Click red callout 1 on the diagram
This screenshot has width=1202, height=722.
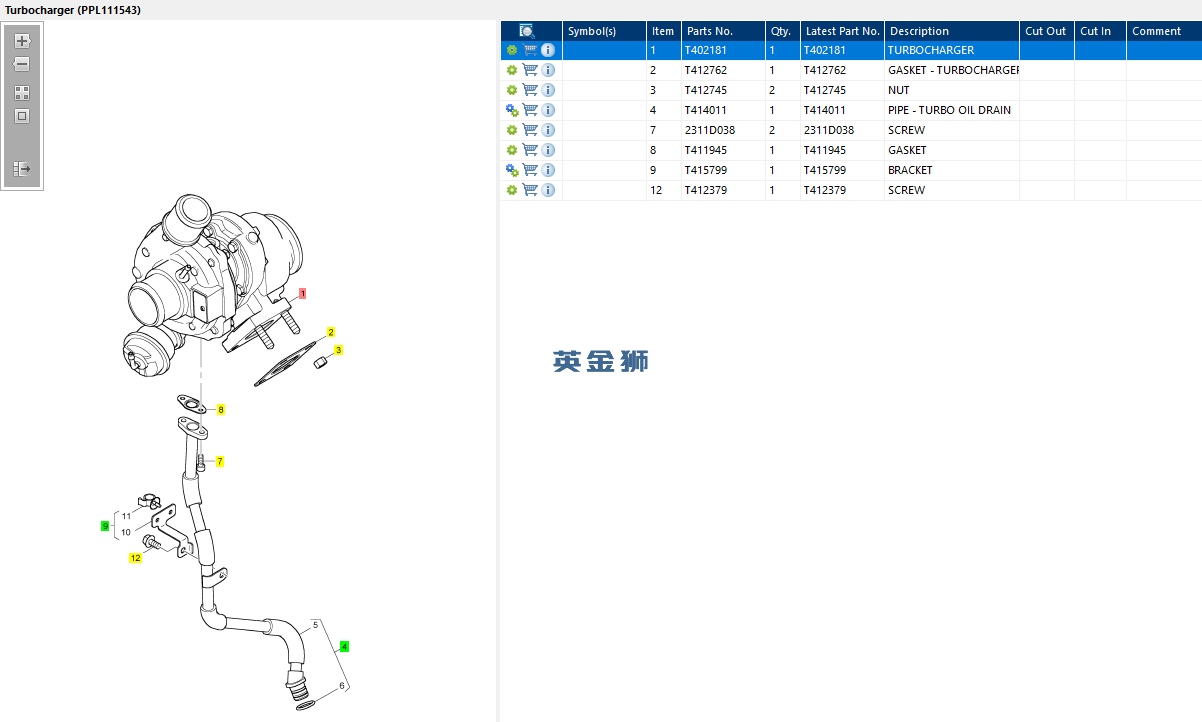pos(302,293)
